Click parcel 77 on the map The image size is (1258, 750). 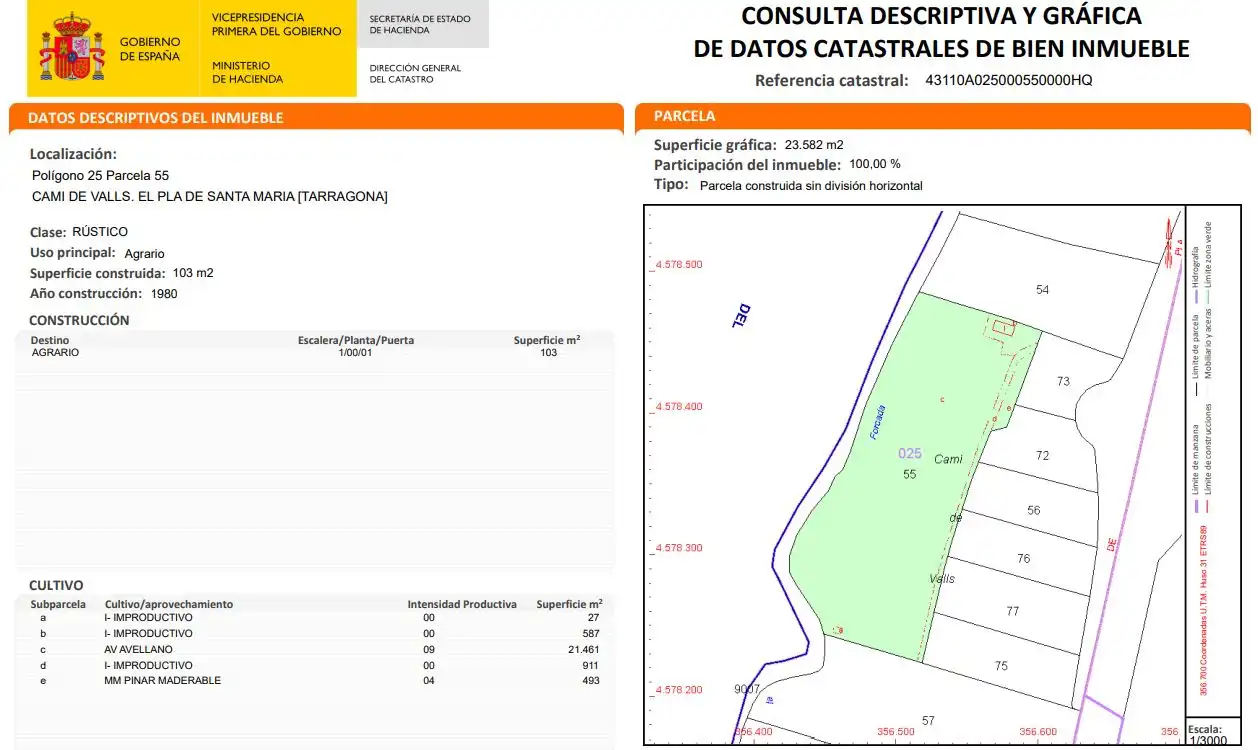(1013, 611)
